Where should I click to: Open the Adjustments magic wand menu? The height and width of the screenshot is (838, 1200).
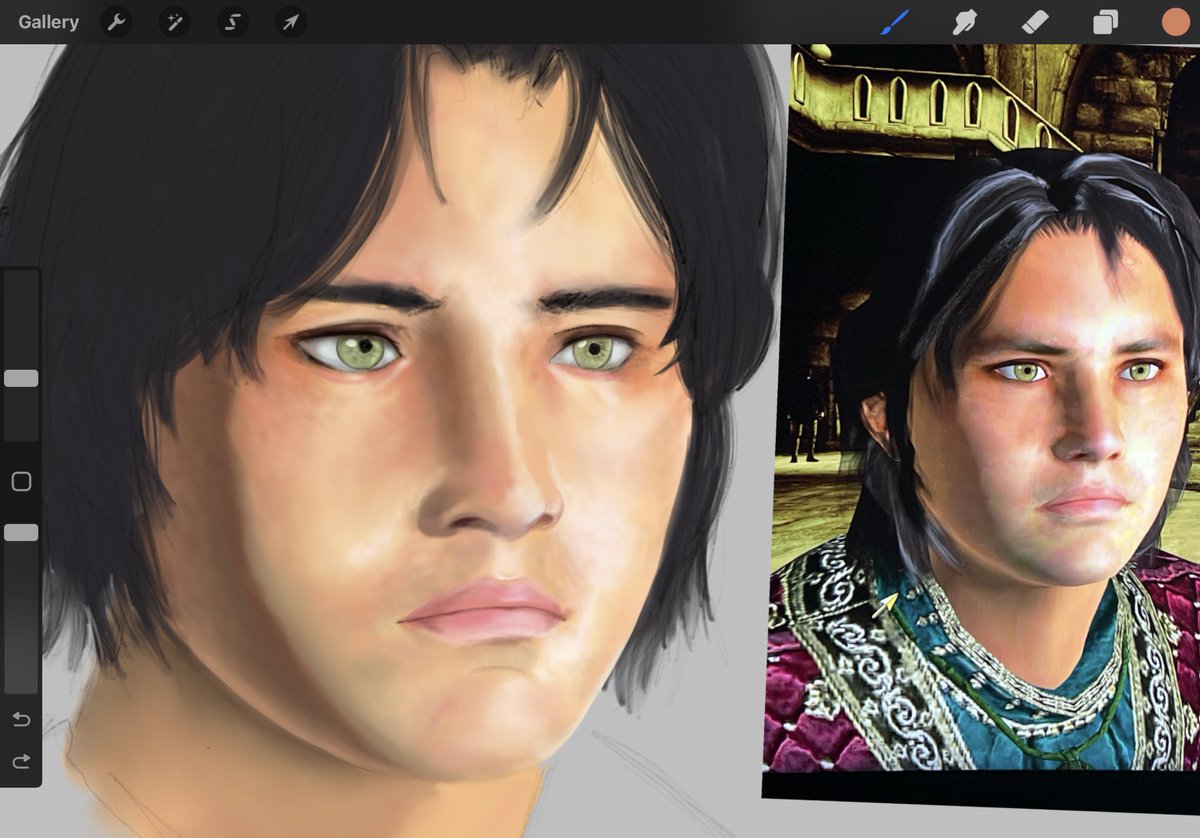(x=175, y=22)
